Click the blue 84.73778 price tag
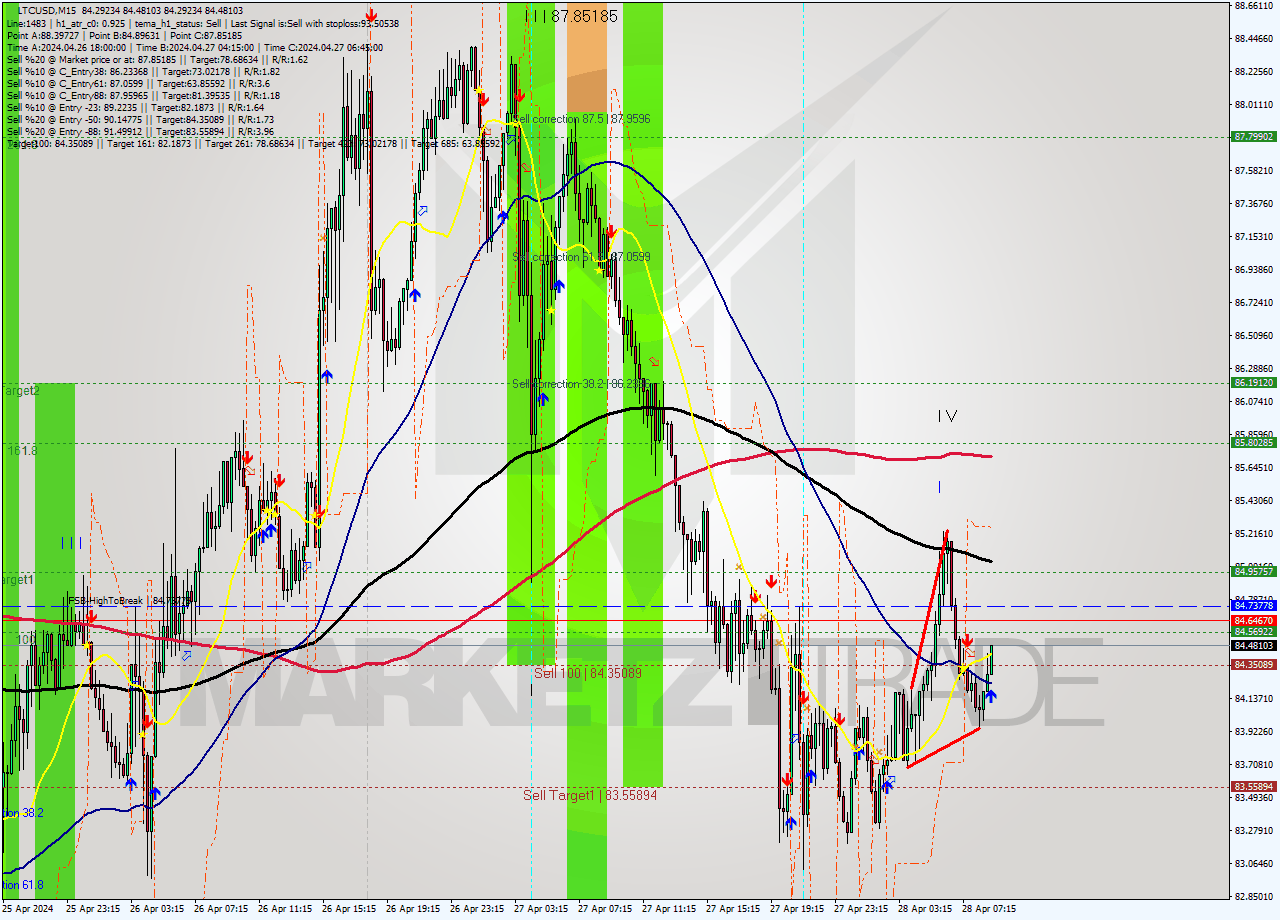The height and width of the screenshot is (920, 1280). pos(1254,606)
